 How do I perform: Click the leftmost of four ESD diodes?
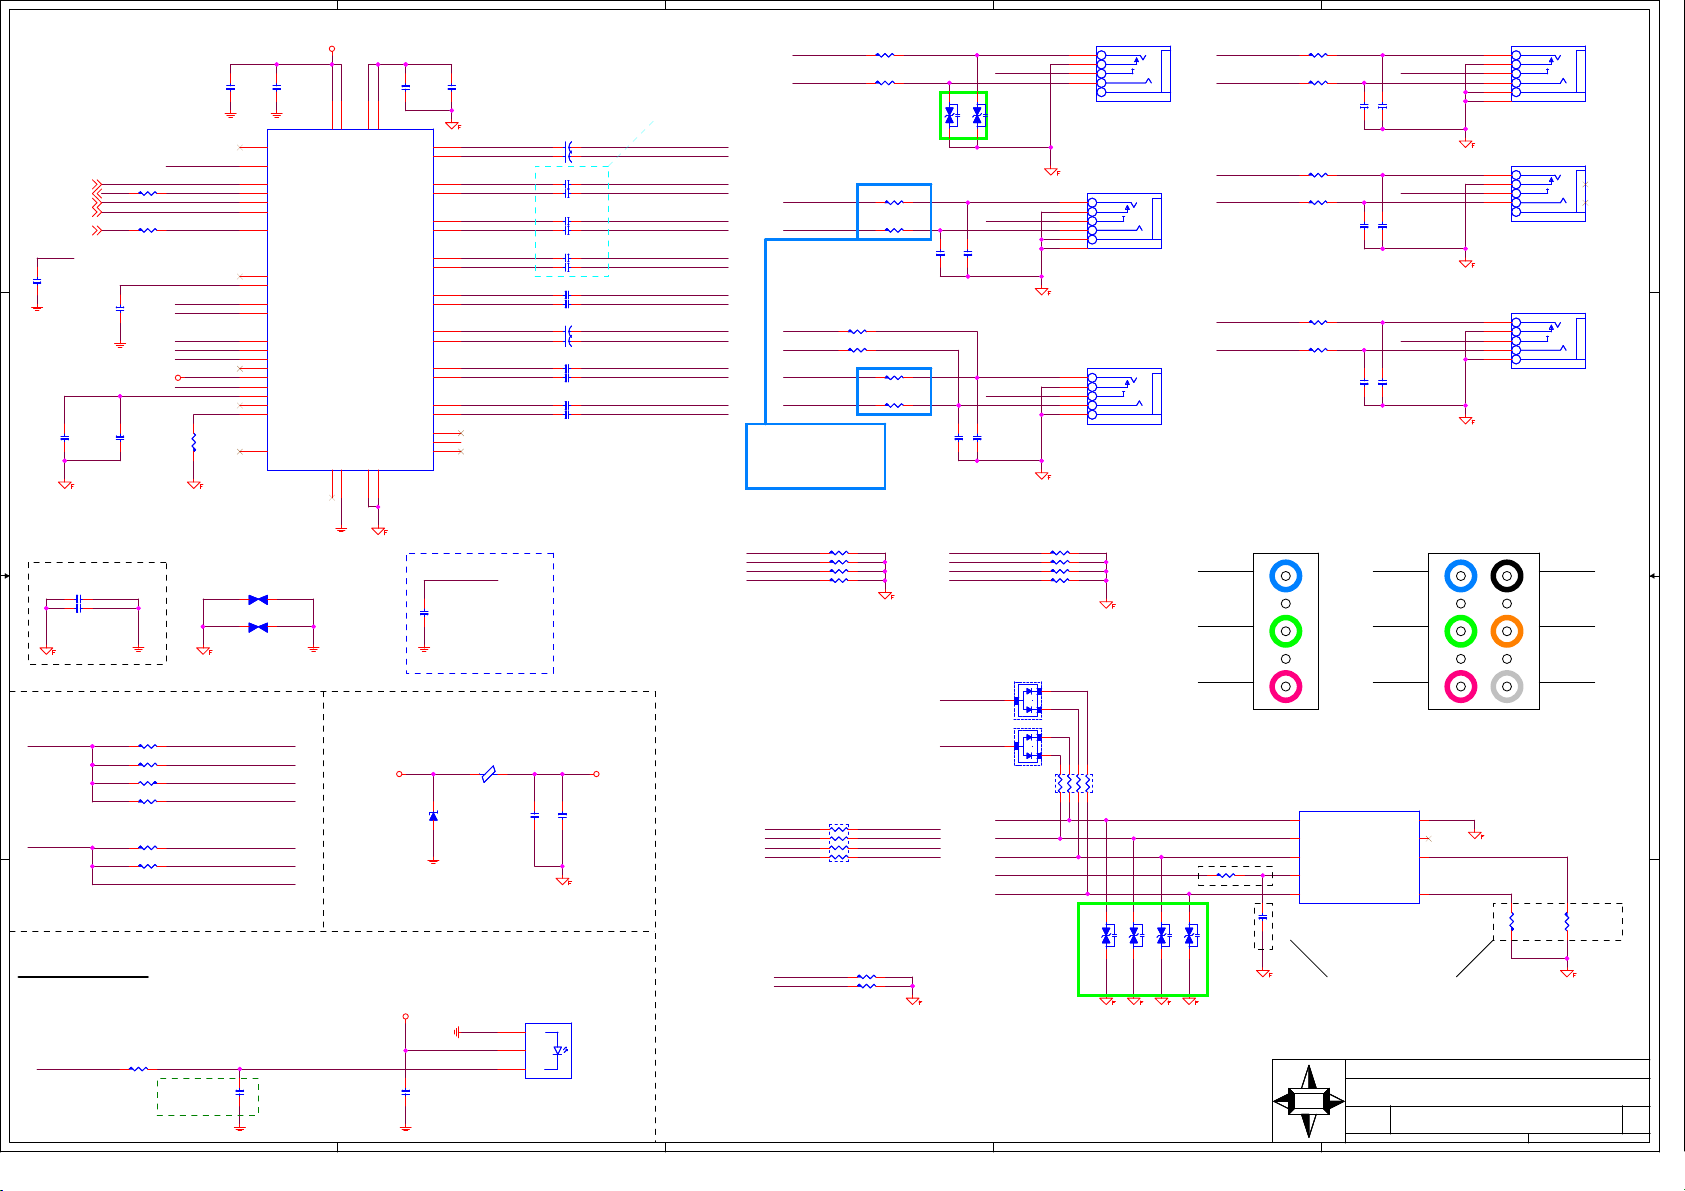[1107, 936]
